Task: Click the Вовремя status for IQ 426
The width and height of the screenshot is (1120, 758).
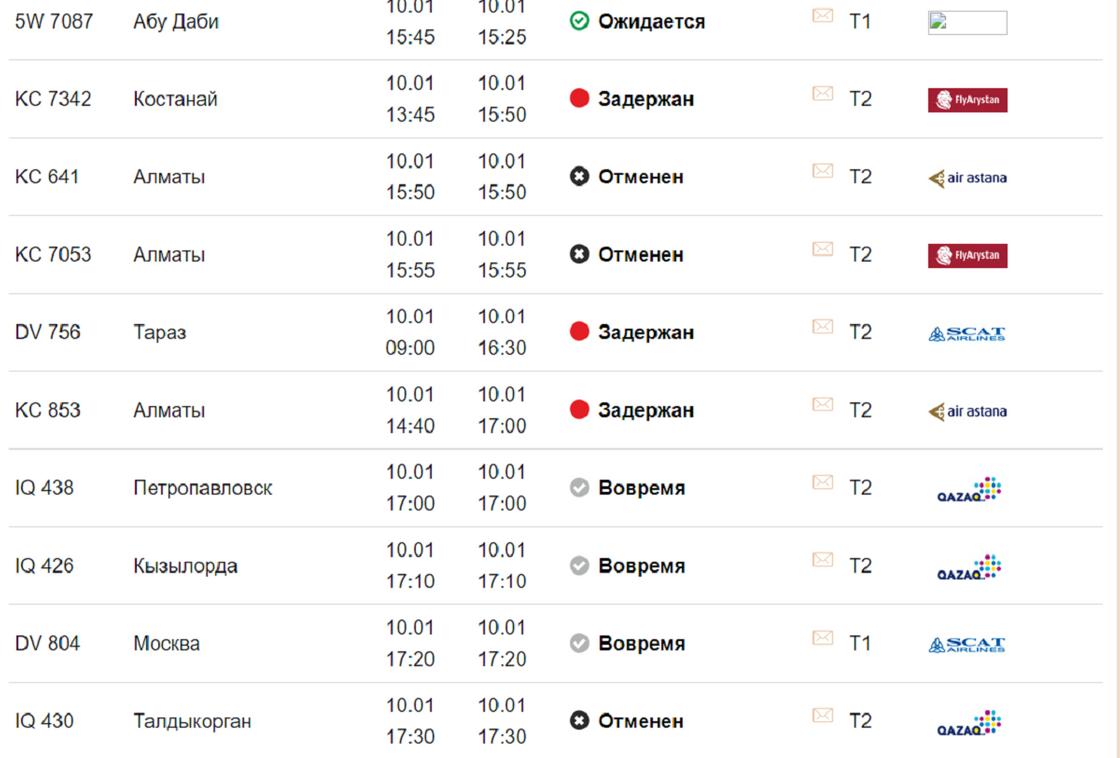Action: [x=641, y=566]
